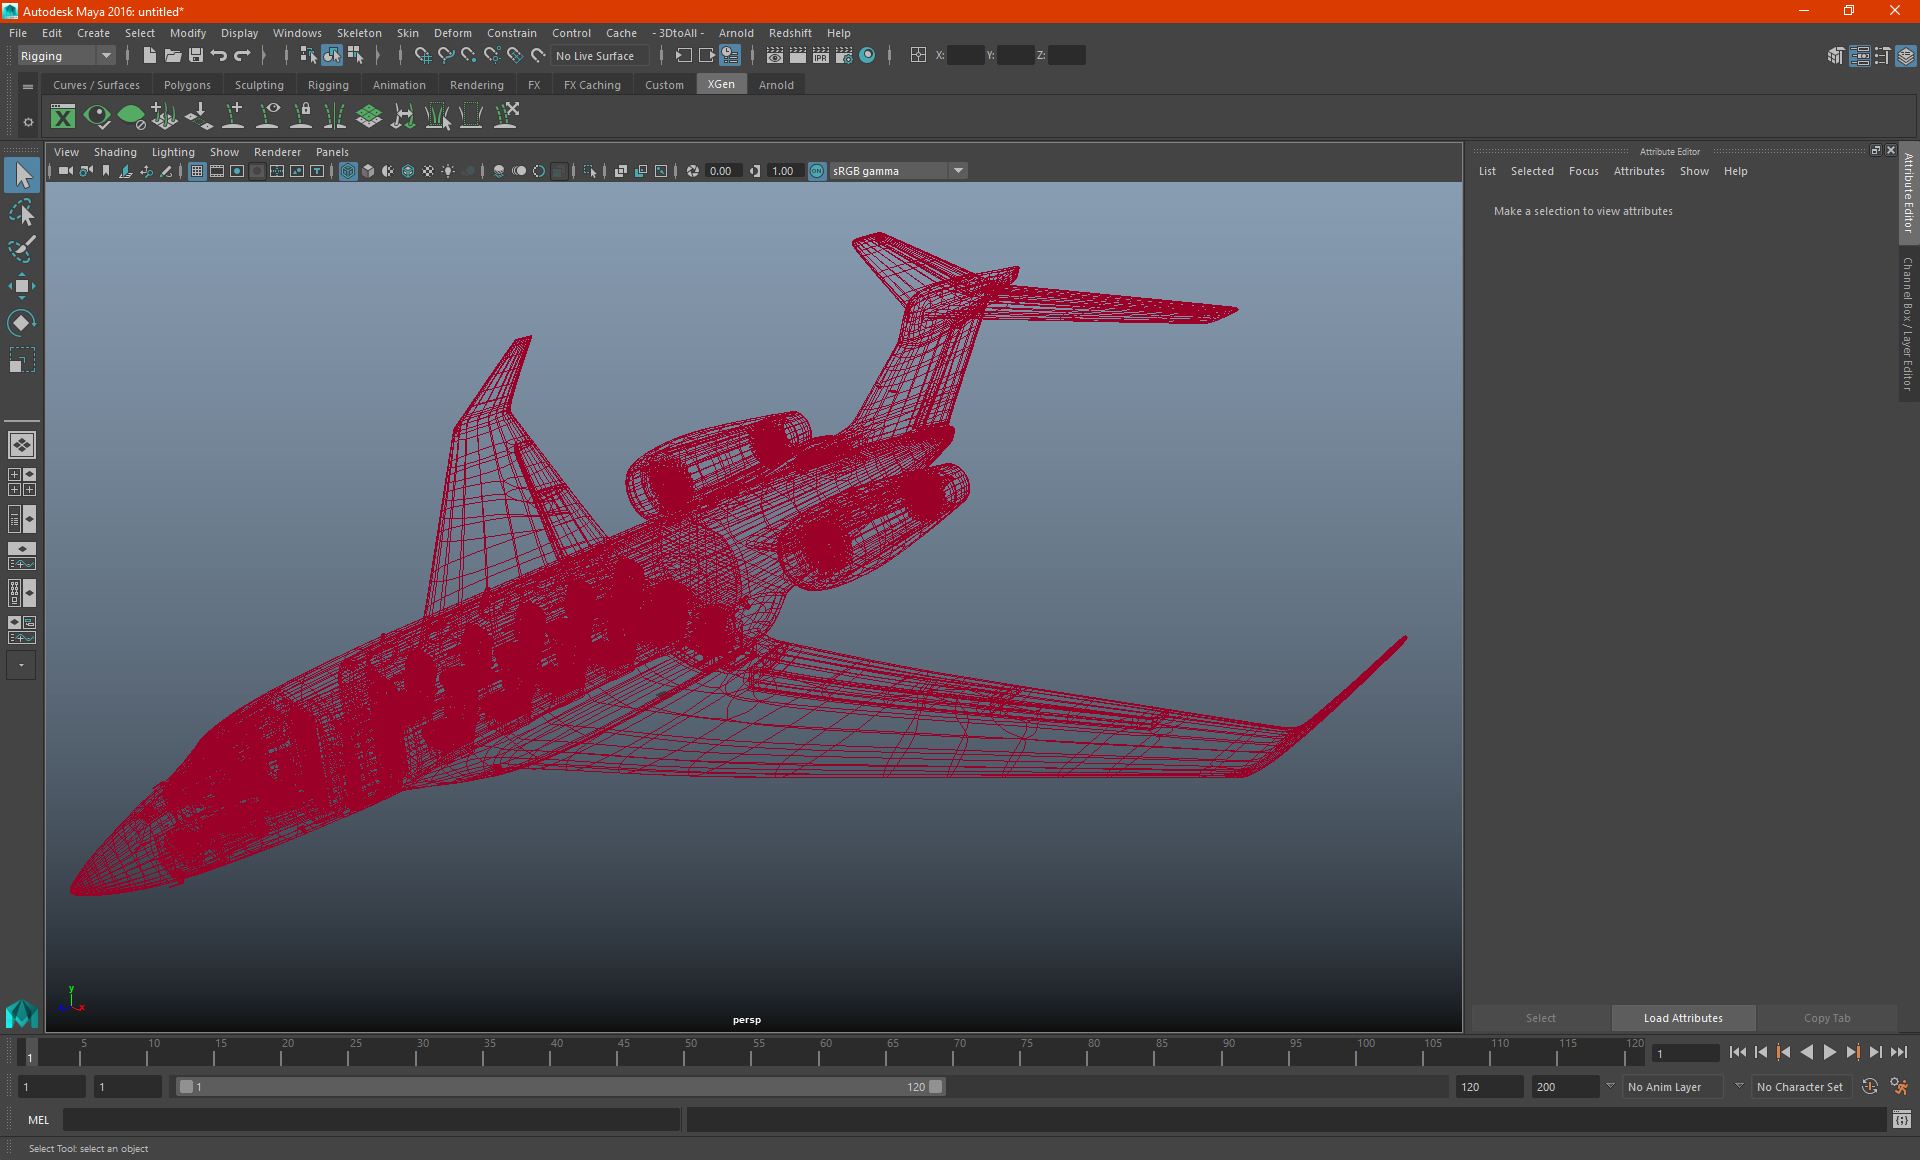Toggle the film gate in viewport
This screenshot has height=1160, width=1920.
217,171
